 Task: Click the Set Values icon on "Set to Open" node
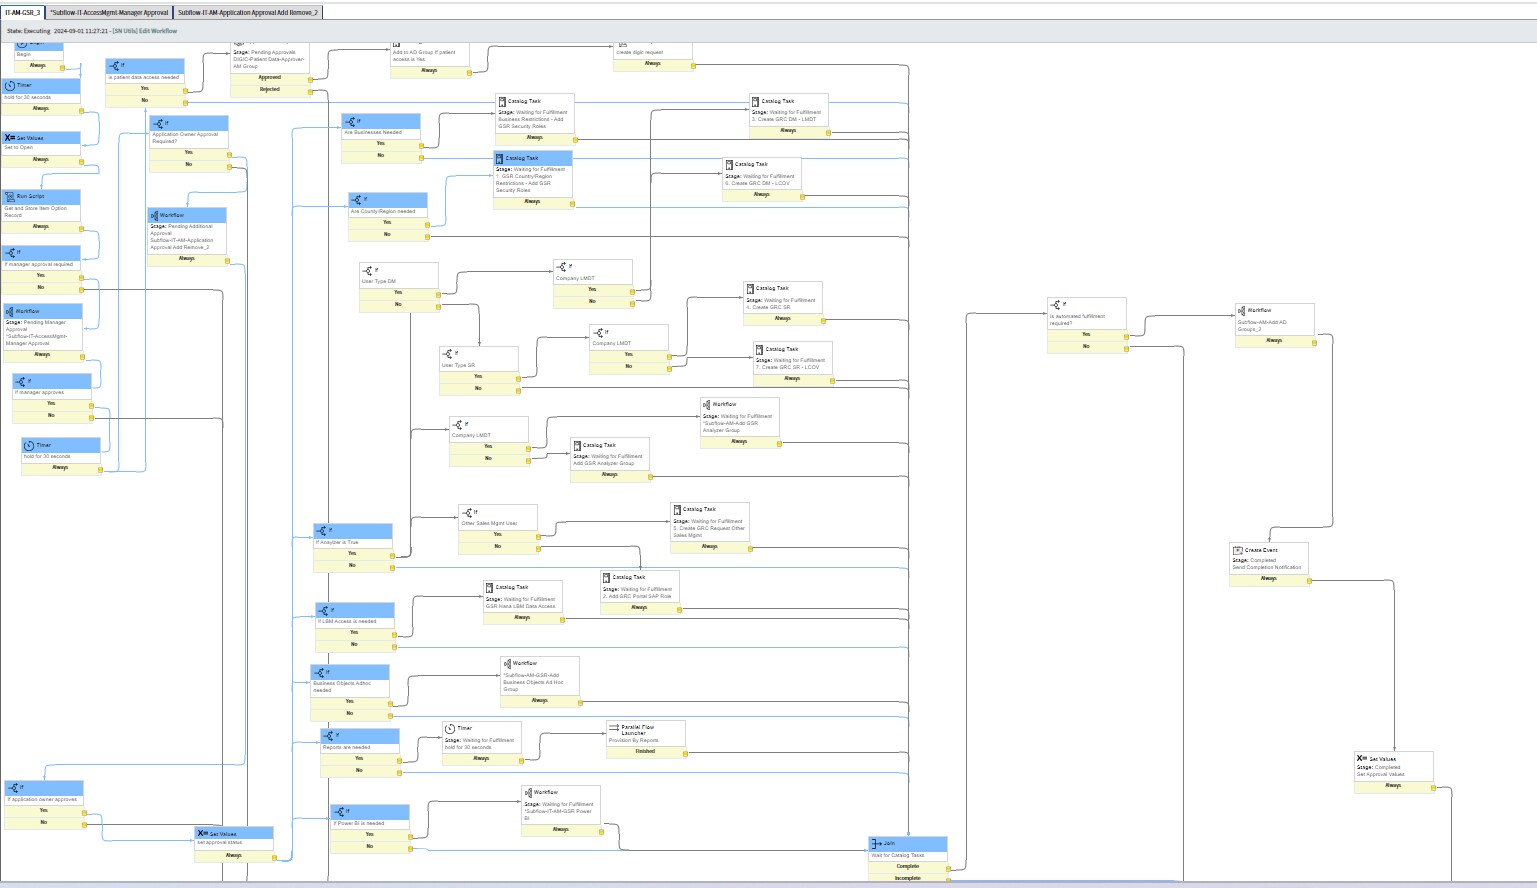pyautogui.click(x=12, y=139)
